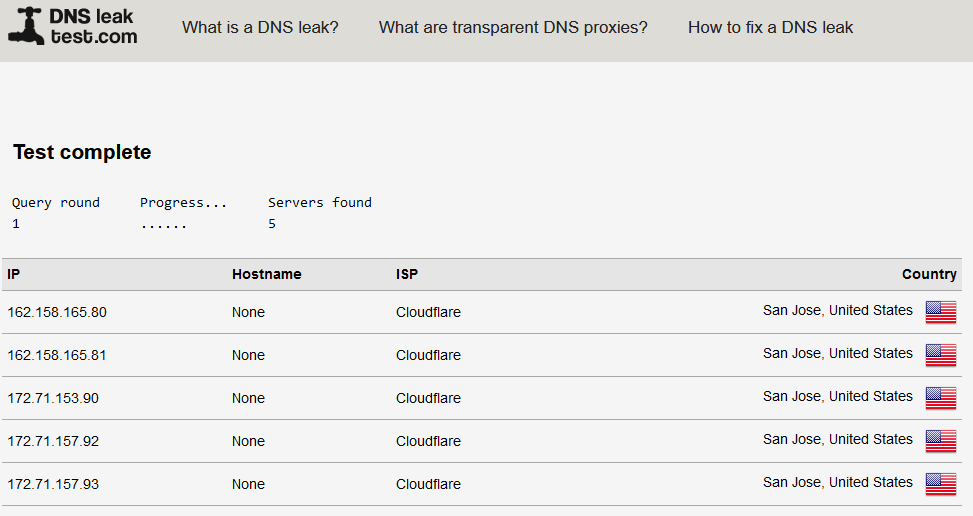973x516 pixels.
Task: Click the US flag for 172.71.153.90
Action: pyautogui.click(x=940, y=398)
